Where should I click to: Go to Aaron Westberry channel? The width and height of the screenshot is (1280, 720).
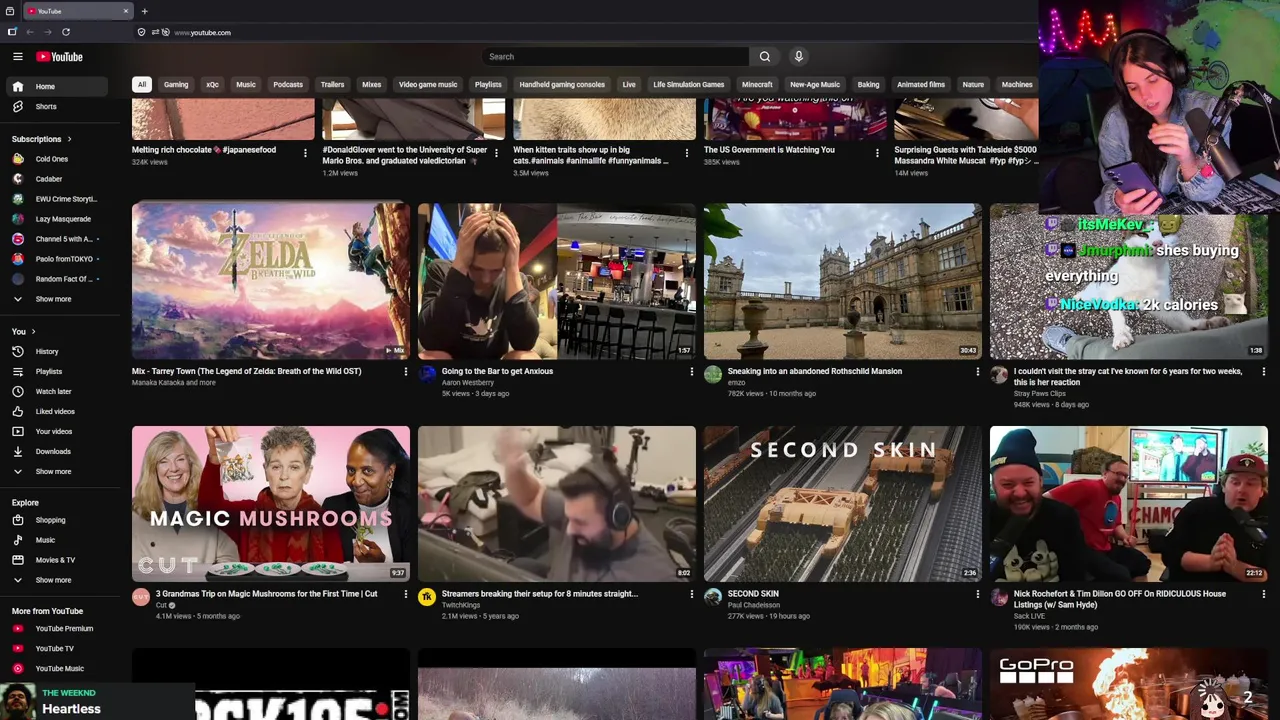click(468, 383)
